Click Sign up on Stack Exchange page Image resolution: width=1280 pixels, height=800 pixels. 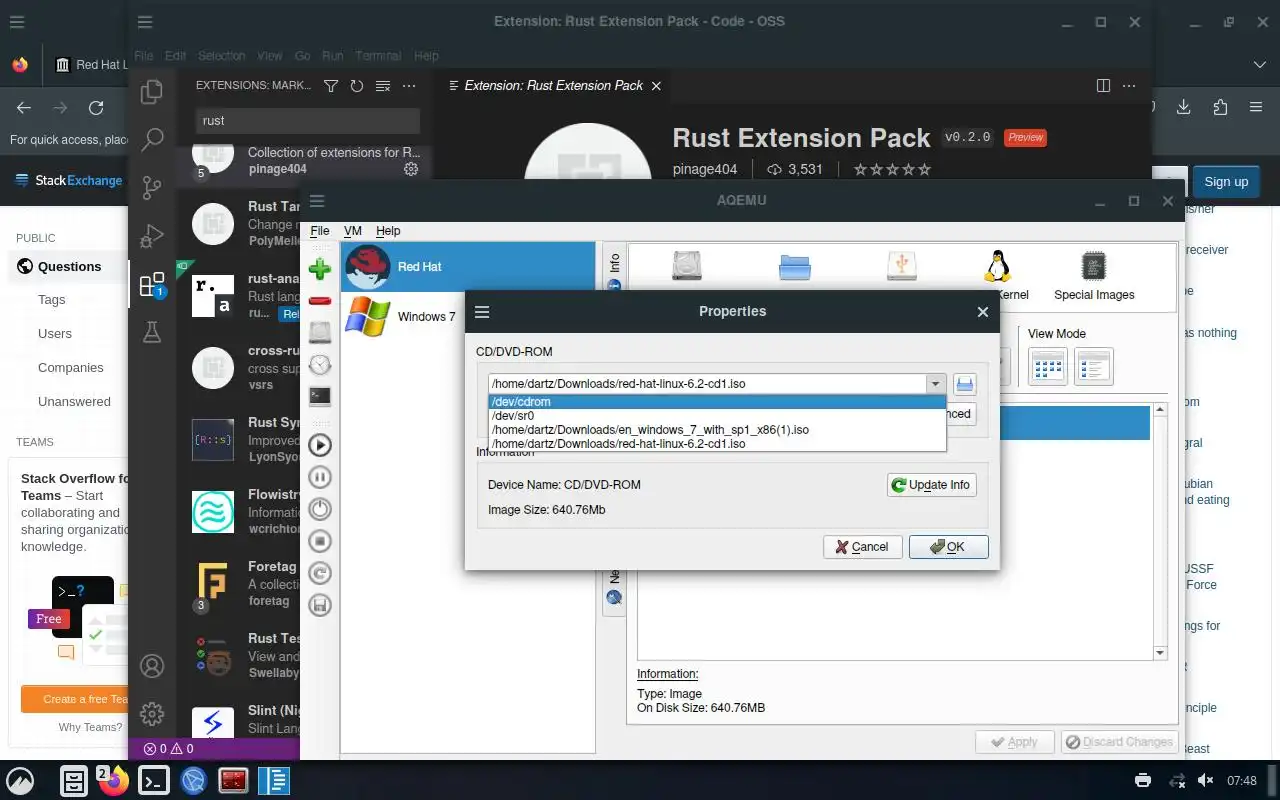point(1226,182)
